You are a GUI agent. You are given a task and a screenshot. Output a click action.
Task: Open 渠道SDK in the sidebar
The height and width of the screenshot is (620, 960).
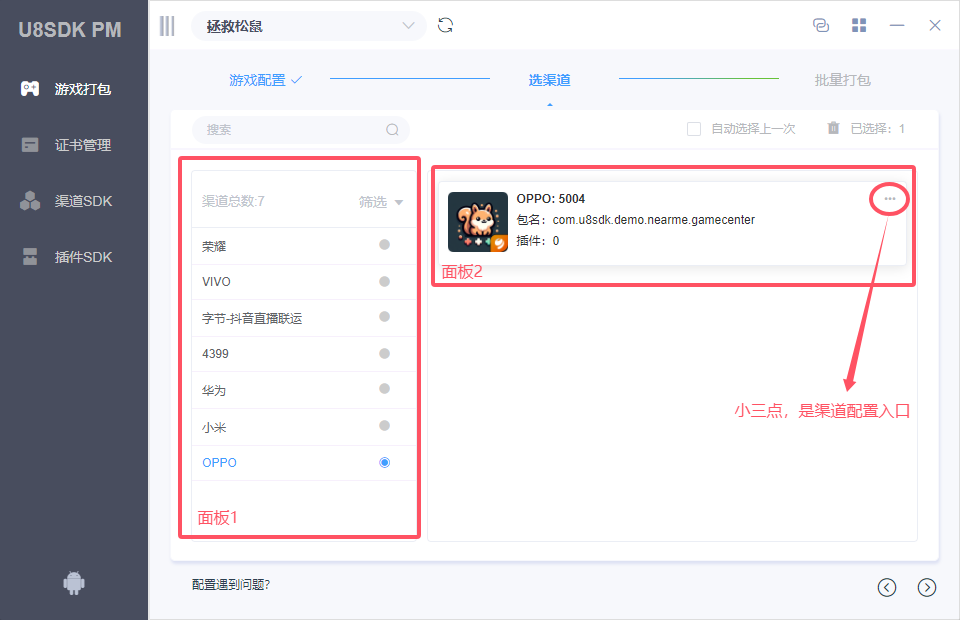73,201
